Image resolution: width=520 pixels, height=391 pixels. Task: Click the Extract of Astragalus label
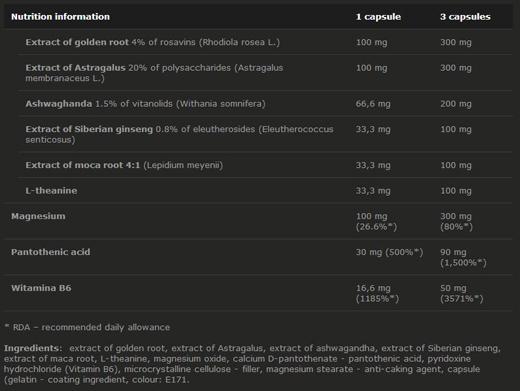(x=75, y=68)
